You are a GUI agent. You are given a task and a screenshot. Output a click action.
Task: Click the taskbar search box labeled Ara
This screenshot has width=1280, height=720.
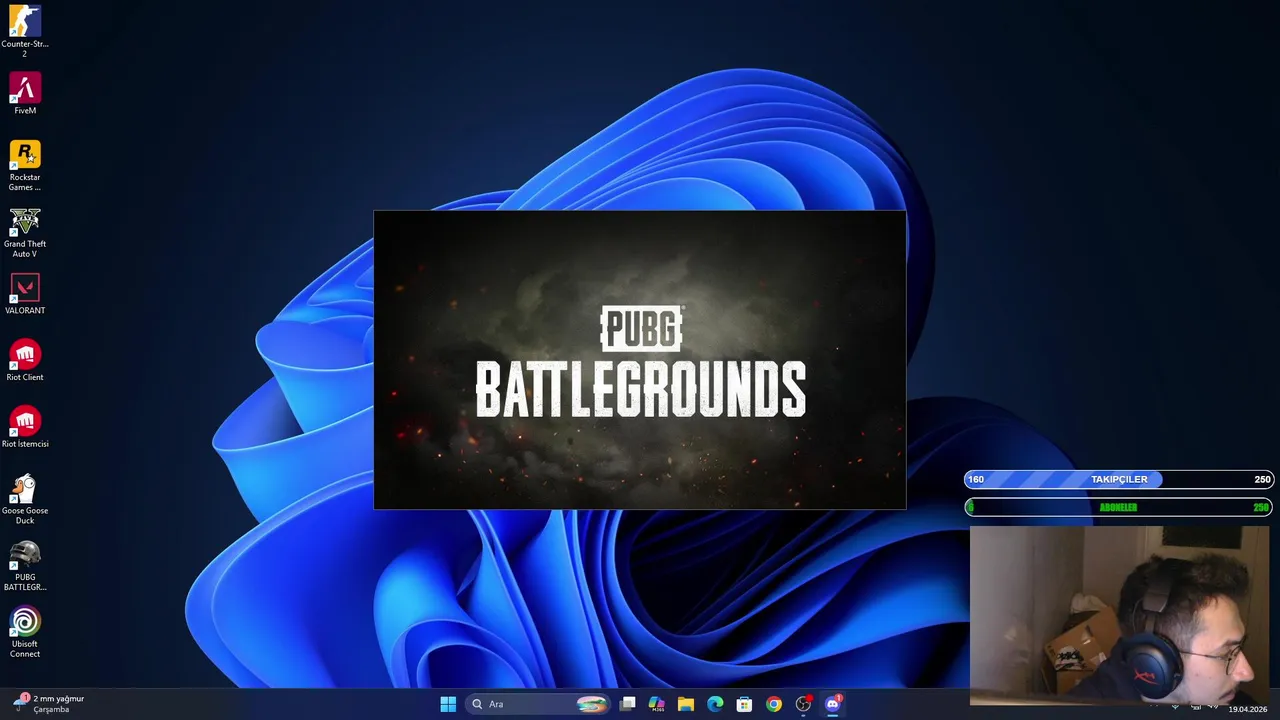[538, 704]
